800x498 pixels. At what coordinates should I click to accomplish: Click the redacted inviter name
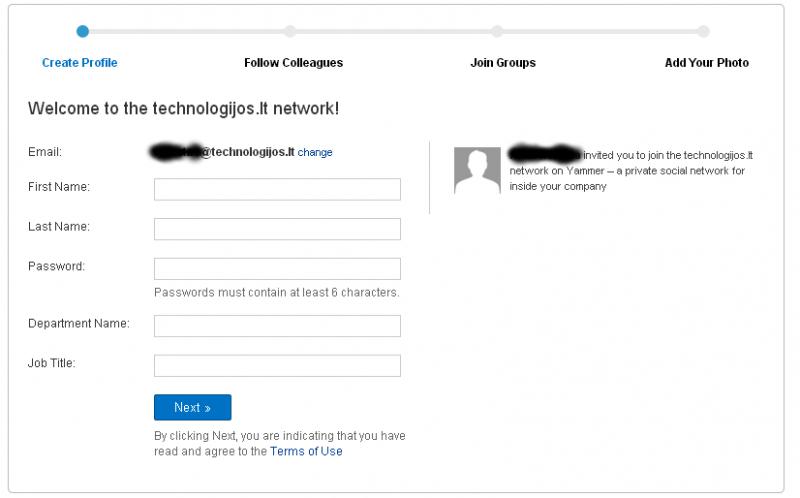pyautogui.click(x=545, y=153)
